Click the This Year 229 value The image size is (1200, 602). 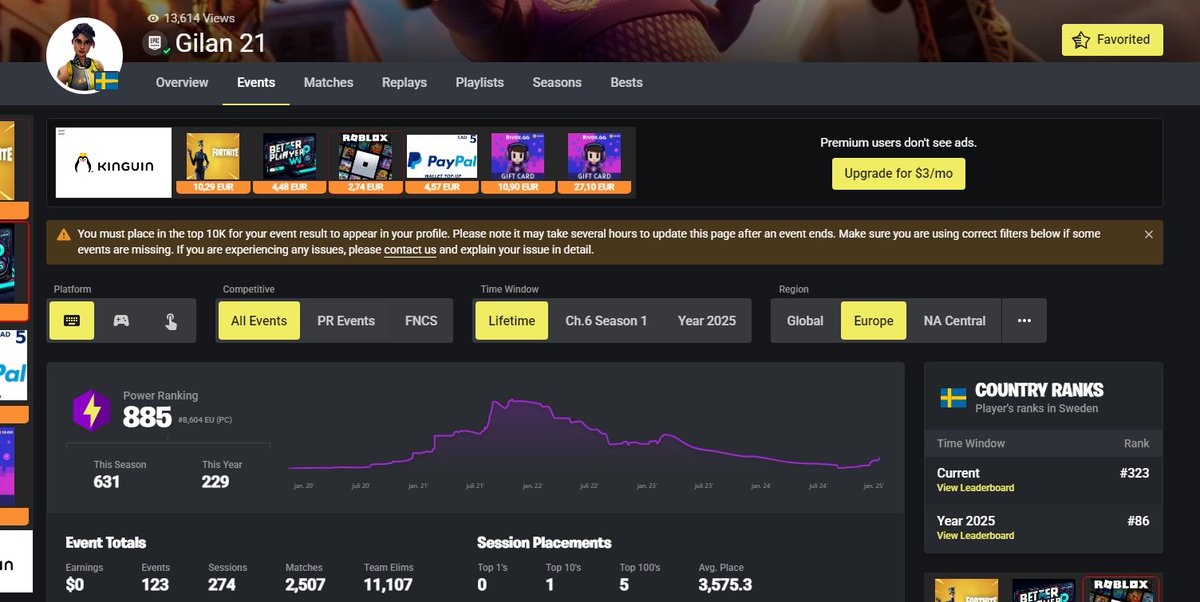(x=215, y=482)
